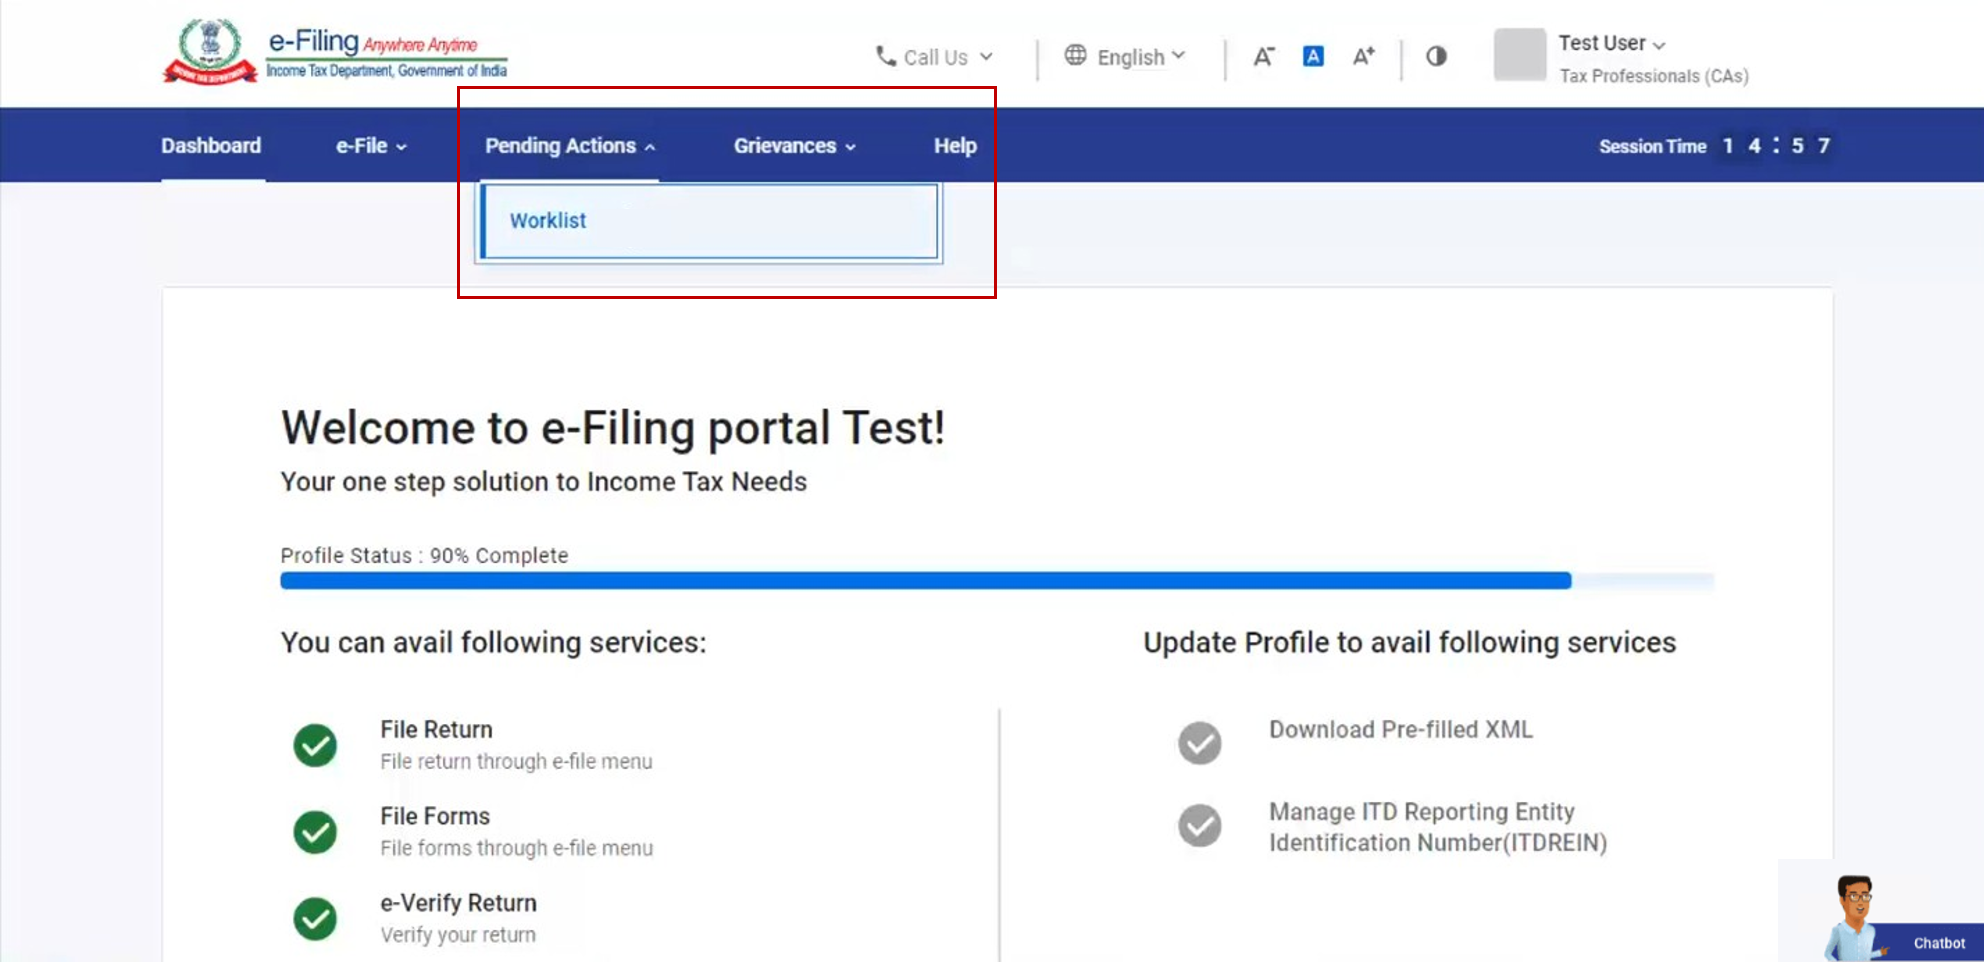
Task: Expand the Call Us dropdown
Action: pos(934,57)
